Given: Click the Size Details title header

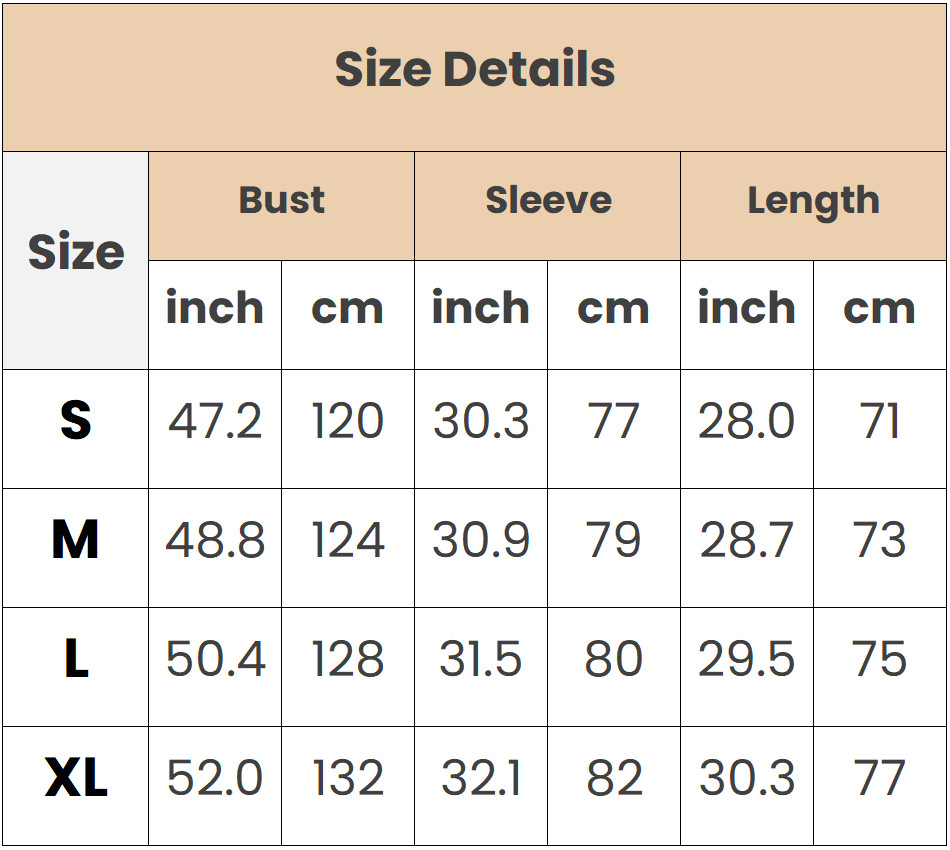Looking at the screenshot, I should click(475, 70).
